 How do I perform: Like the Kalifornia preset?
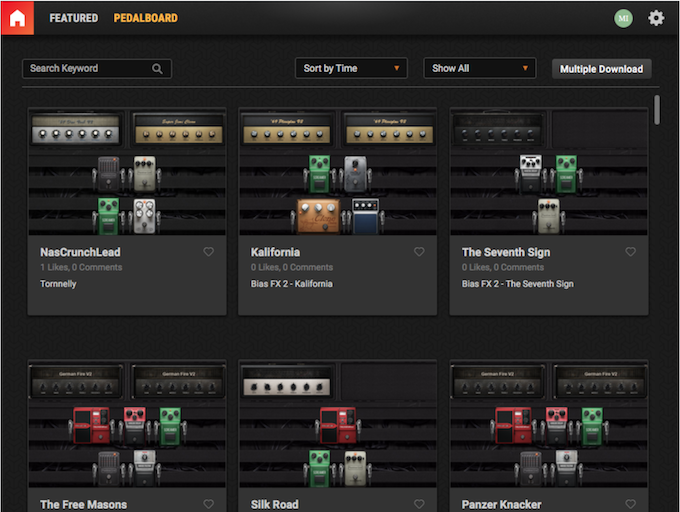tap(419, 251)
